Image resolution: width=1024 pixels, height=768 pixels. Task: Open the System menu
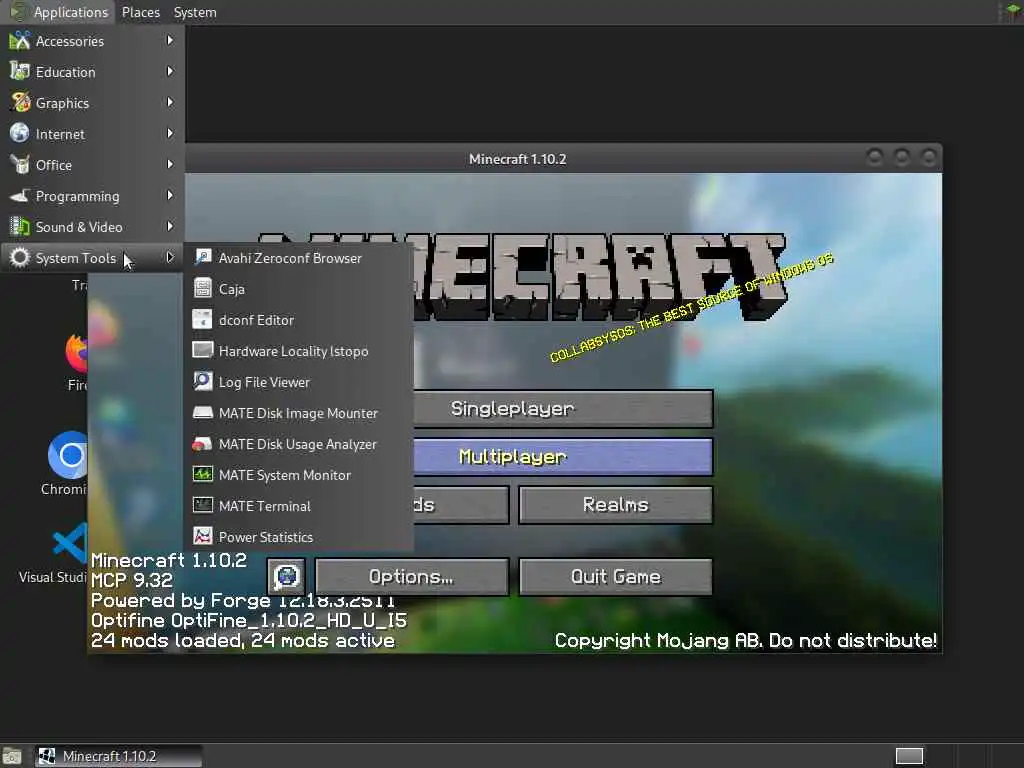195,12
